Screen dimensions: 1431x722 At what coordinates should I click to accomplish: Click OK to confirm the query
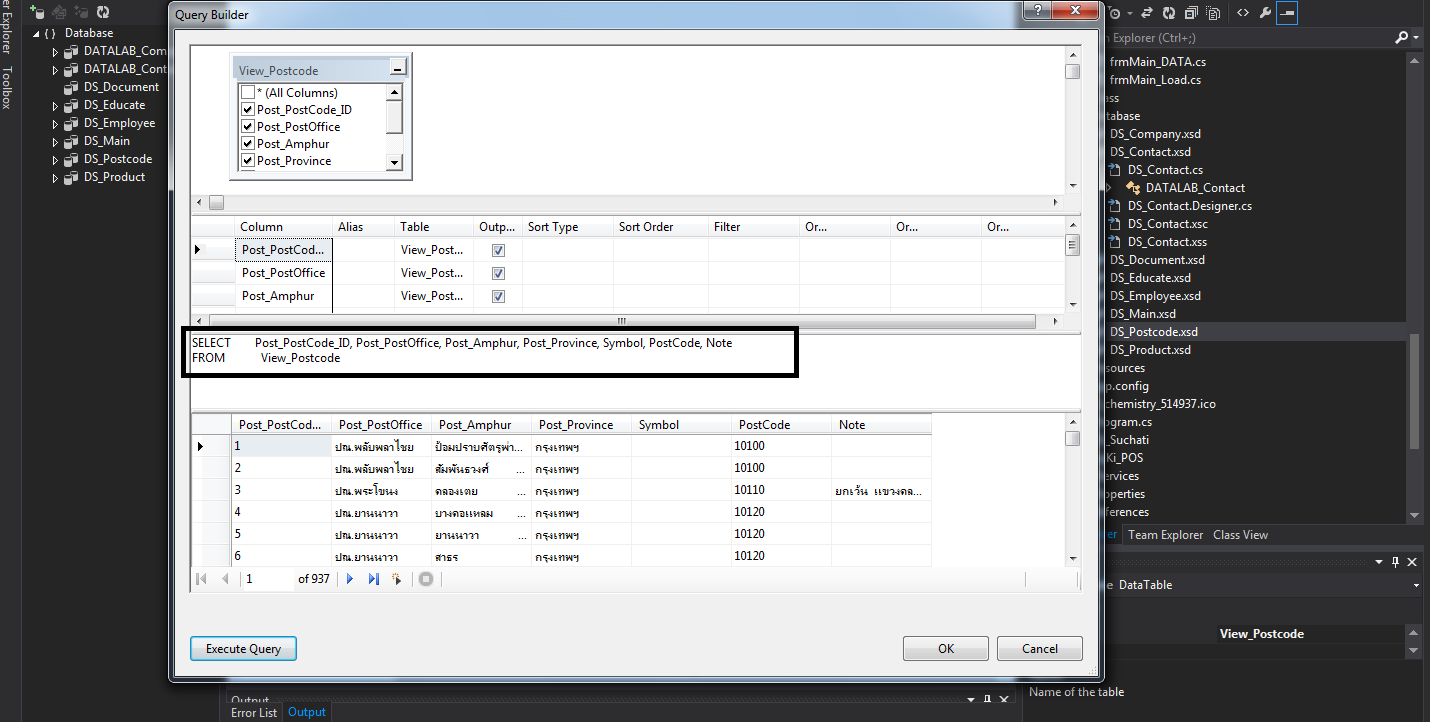tap(945, 649)
